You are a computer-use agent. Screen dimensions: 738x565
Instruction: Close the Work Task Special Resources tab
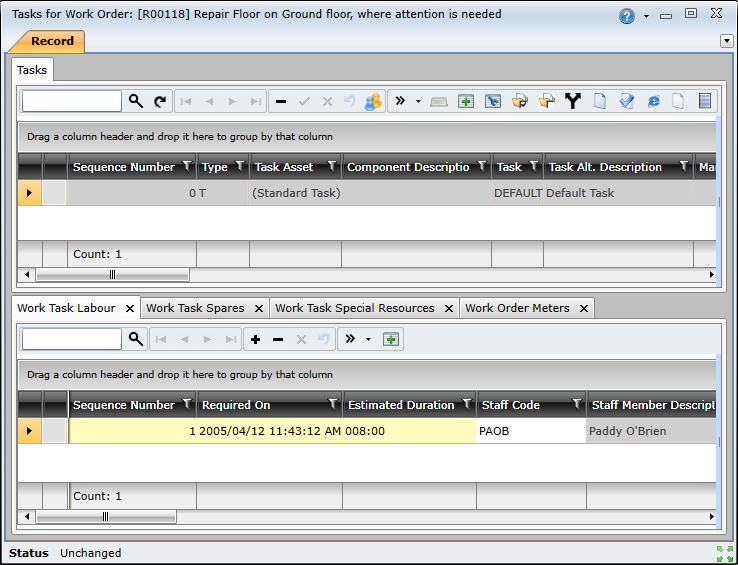(449, 309)
